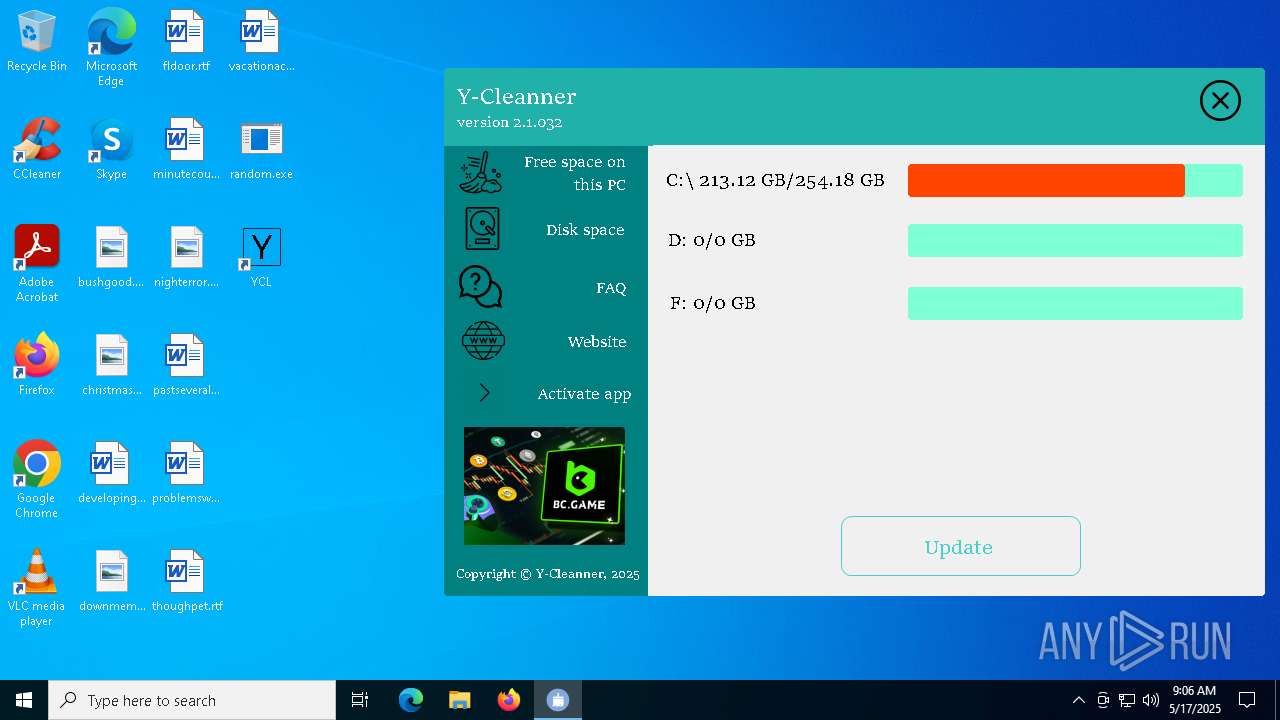Show hidden system tray icons
The width and height of the screenshot is (1280, 720).
click(x=1078, y=700)
